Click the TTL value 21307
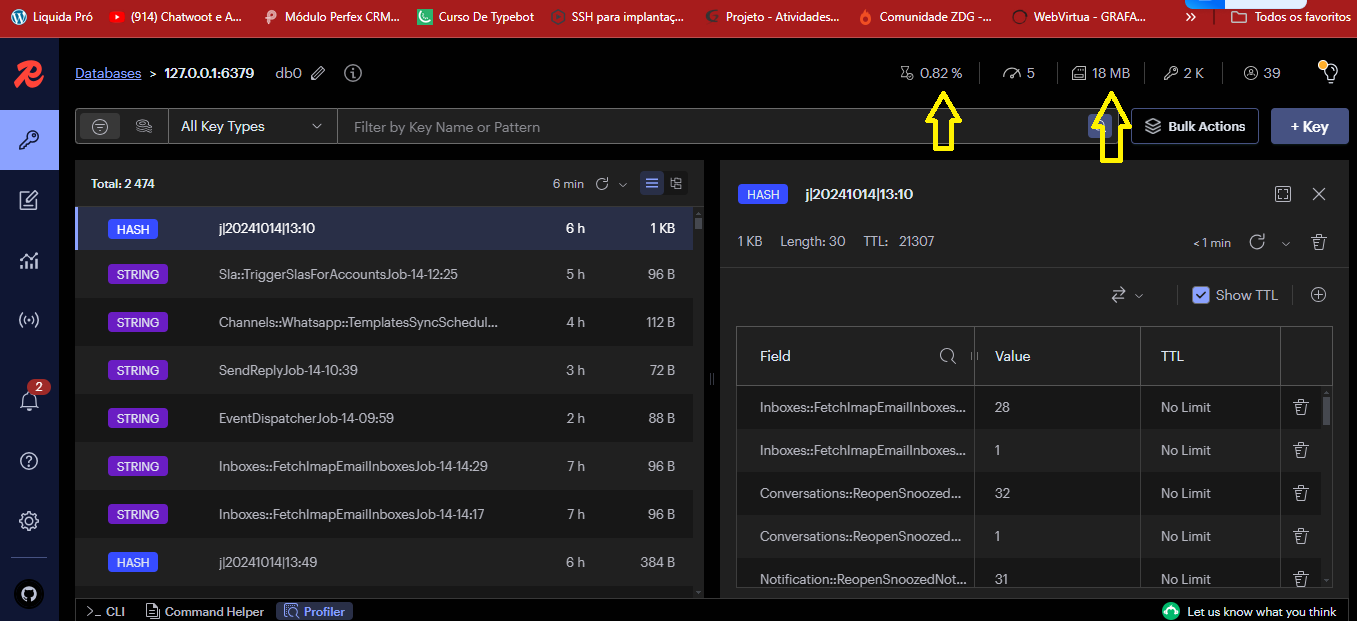The height and width of the screenshot is (621, 1357). (917, 241)
